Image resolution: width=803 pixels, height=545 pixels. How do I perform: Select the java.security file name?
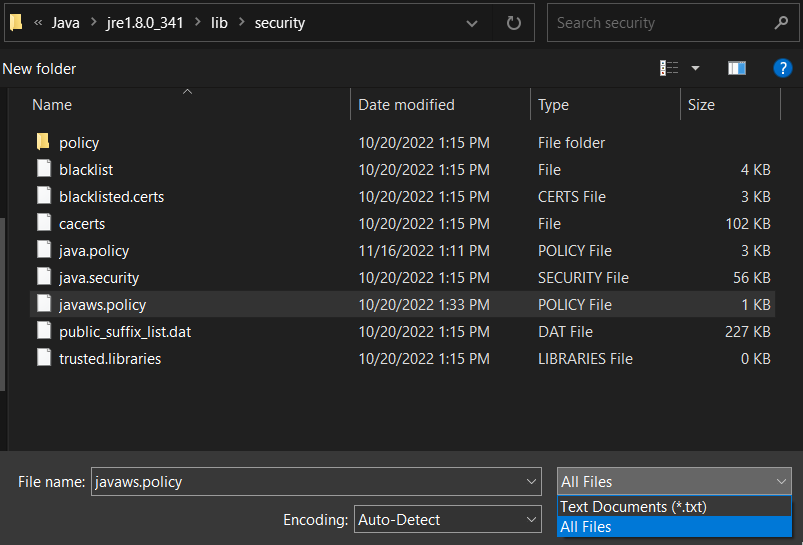click(x=99, y=278)
